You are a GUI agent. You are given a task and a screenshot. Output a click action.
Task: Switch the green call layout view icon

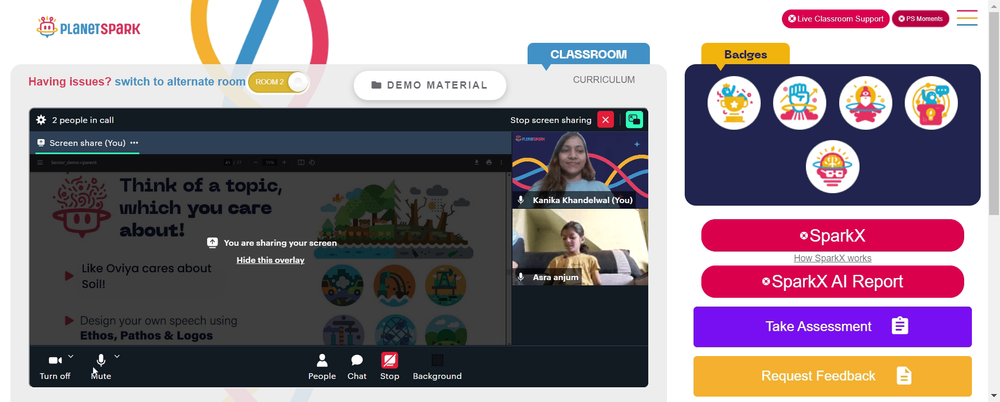click(634, 120)
